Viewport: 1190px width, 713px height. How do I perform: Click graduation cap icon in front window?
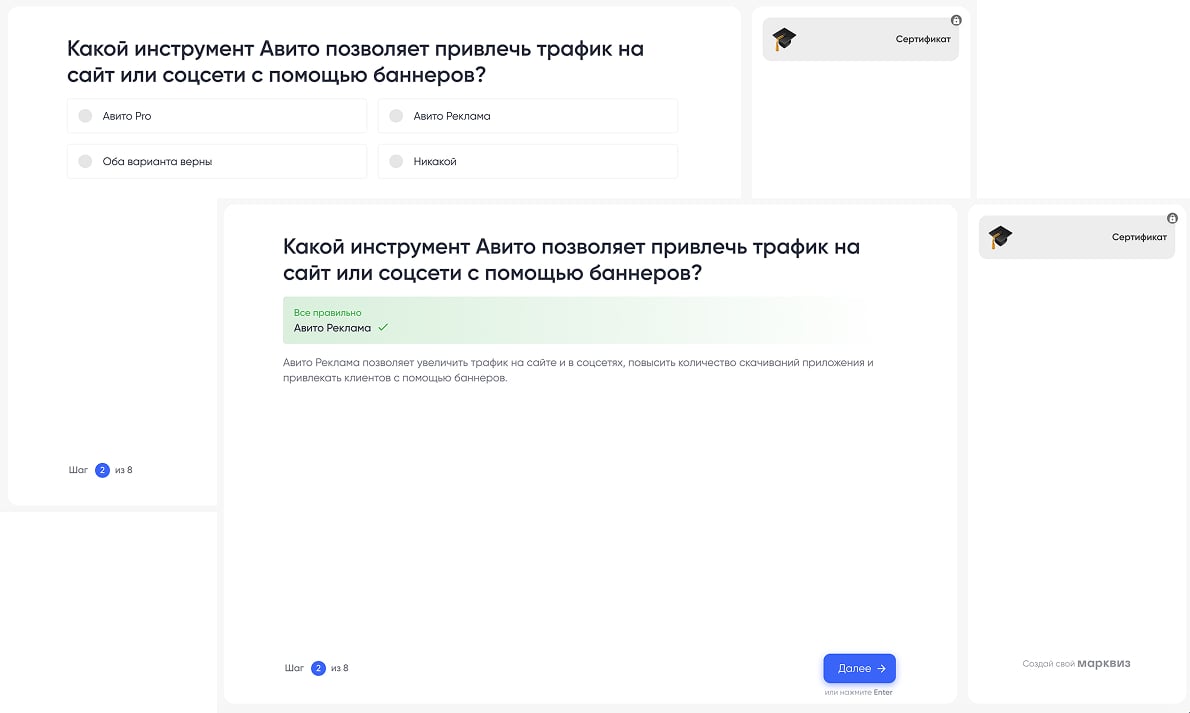[x=1000, y=237]
